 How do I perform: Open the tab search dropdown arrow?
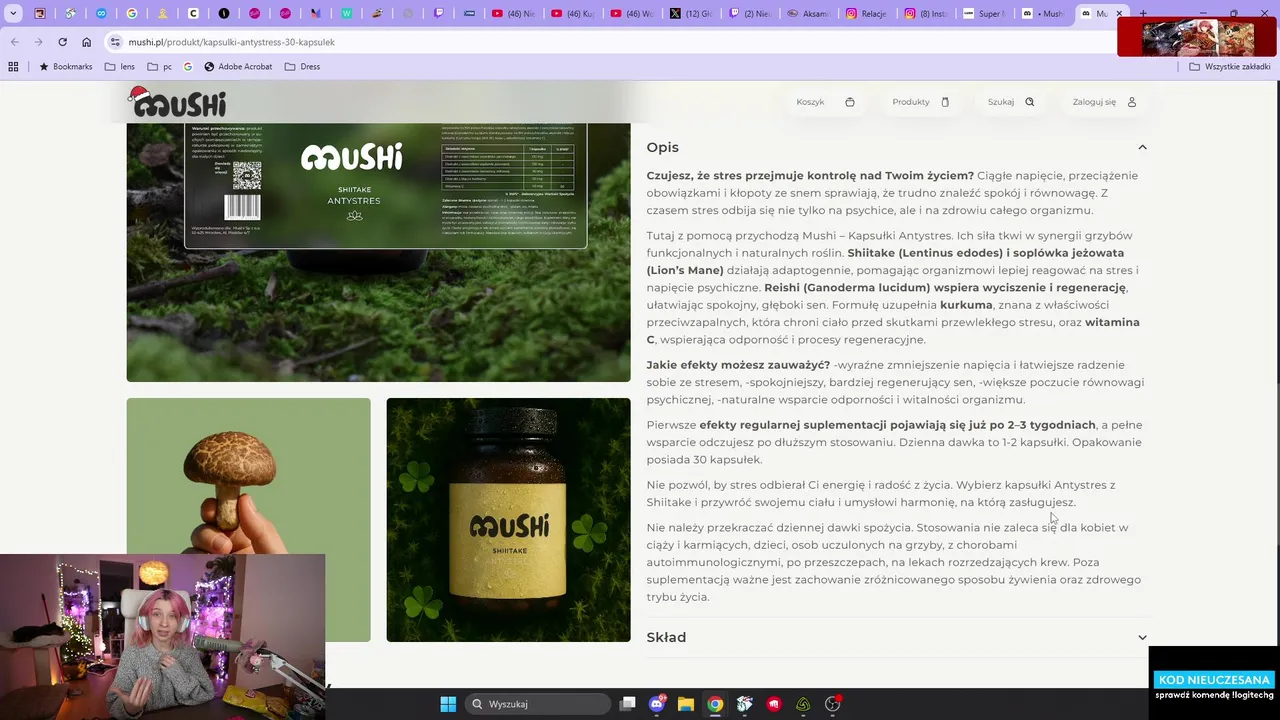click(13, 14)
